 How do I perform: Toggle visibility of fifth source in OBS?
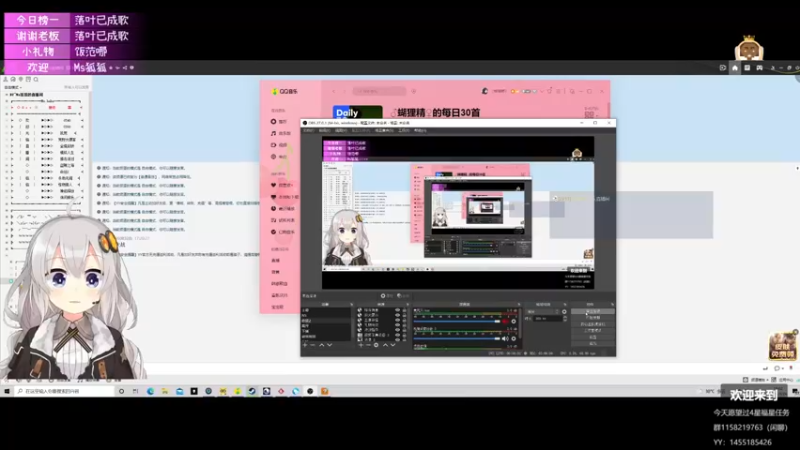click(397, 330)
